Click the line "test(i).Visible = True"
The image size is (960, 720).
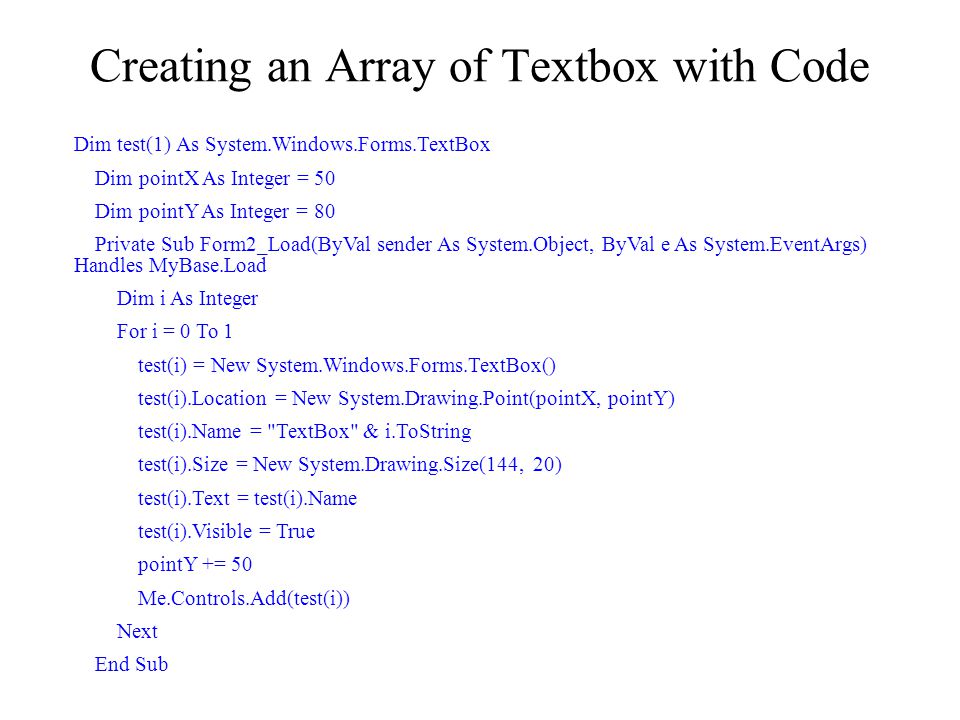pos(227,531)
